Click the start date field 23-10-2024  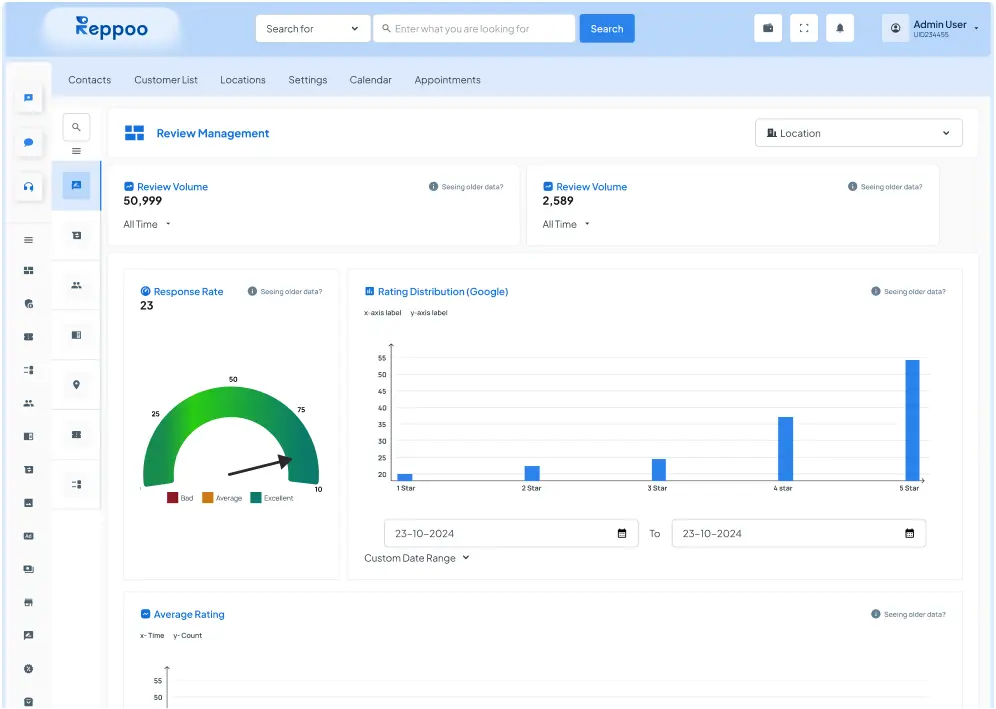(511, 534)
